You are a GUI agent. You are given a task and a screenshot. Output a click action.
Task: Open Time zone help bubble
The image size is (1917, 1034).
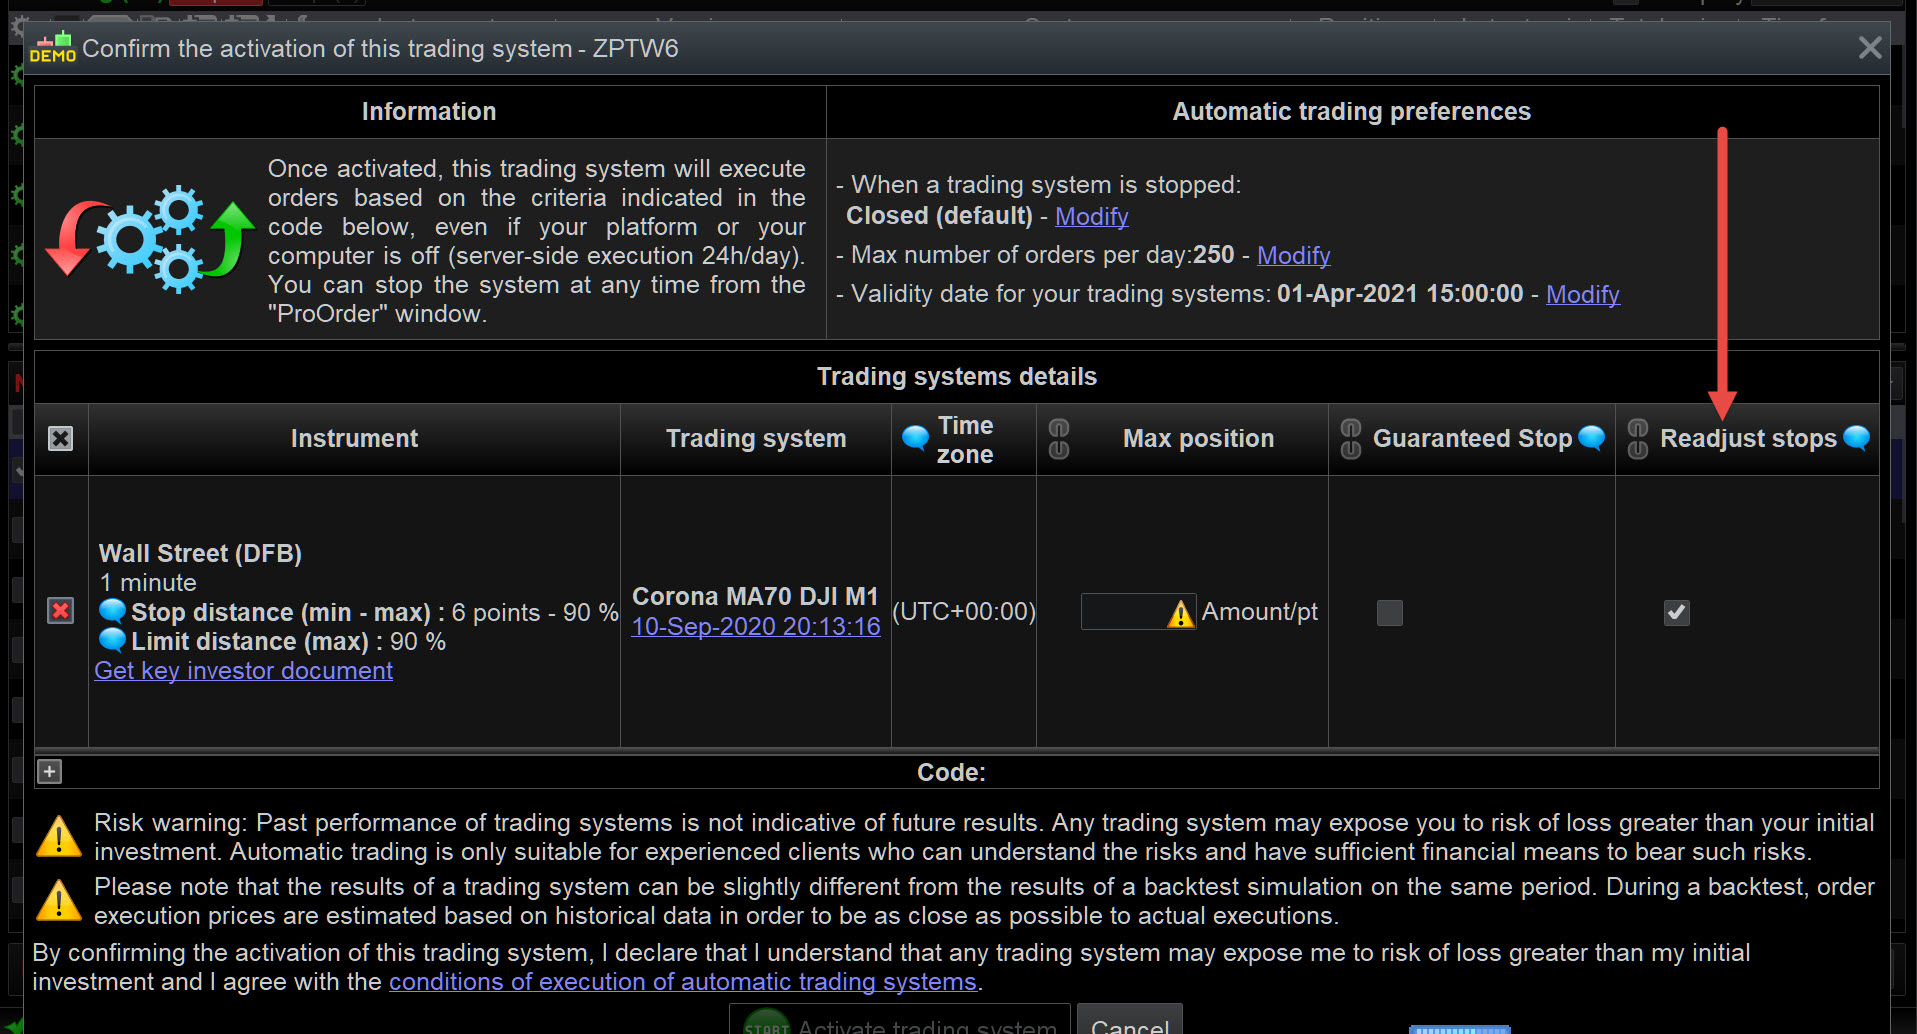coord(914,437)
